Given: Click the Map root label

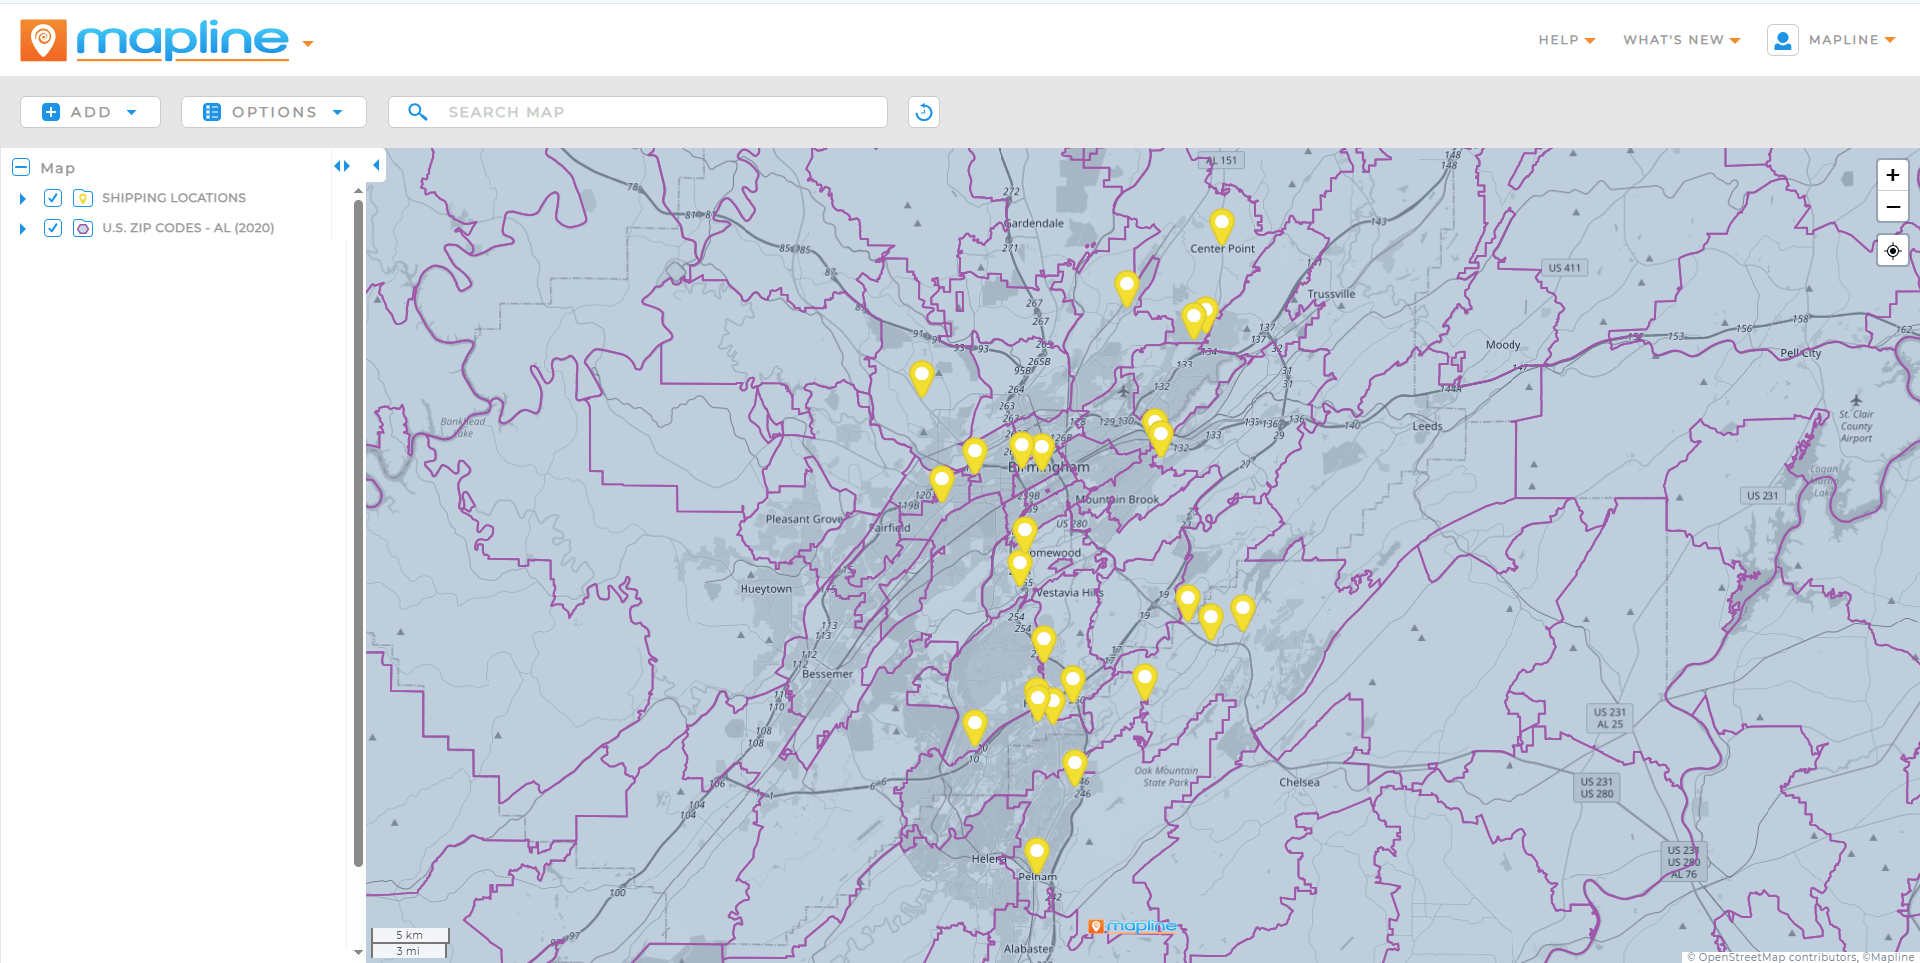Looking at the screenshot, I should point(58,168).
